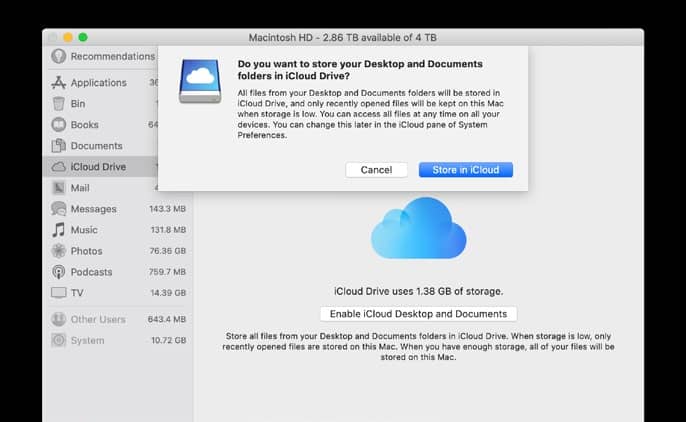Cancel the iCloud Drive dialog

(x=376, y=170)
